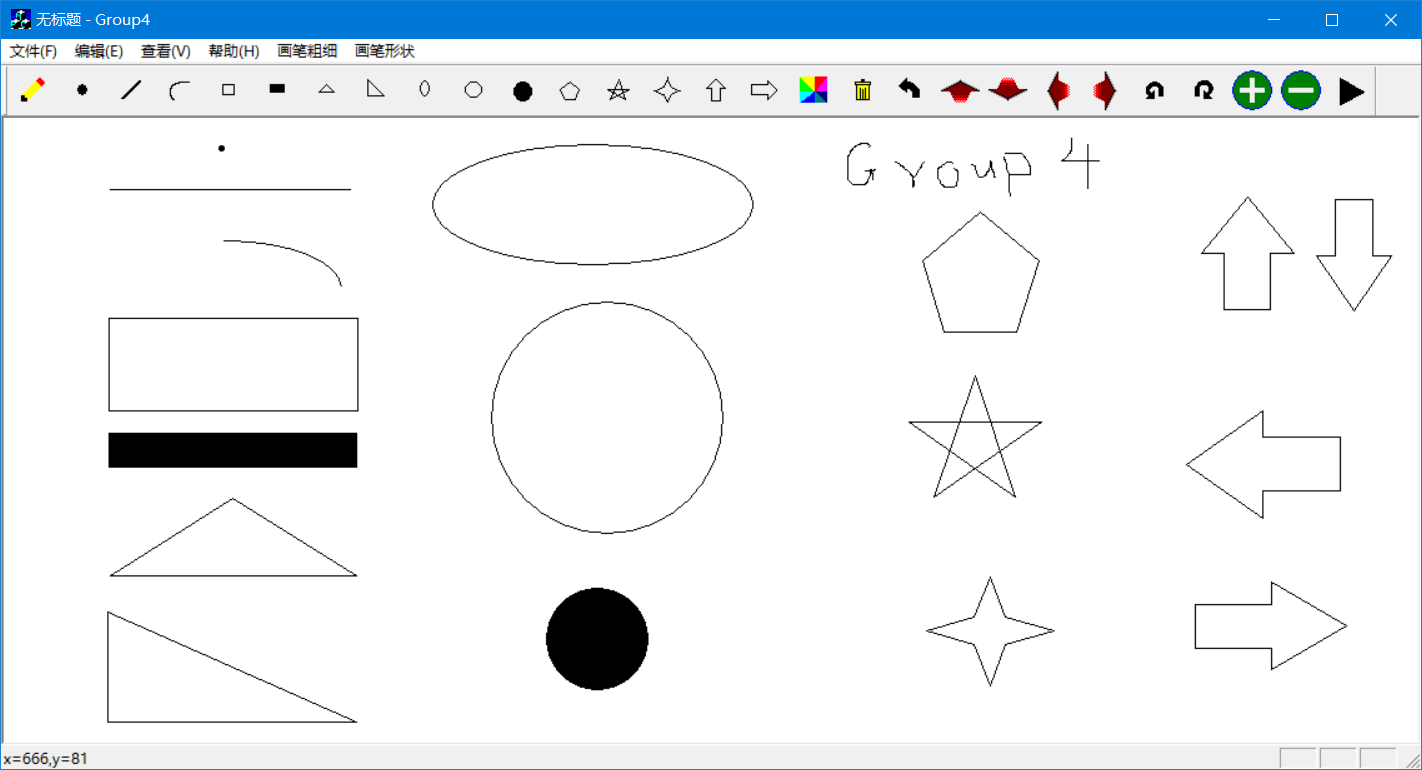Screen dimensions: 1422x770
Task: Select the pencil freehand drawing tool
Action: point(33,91)
